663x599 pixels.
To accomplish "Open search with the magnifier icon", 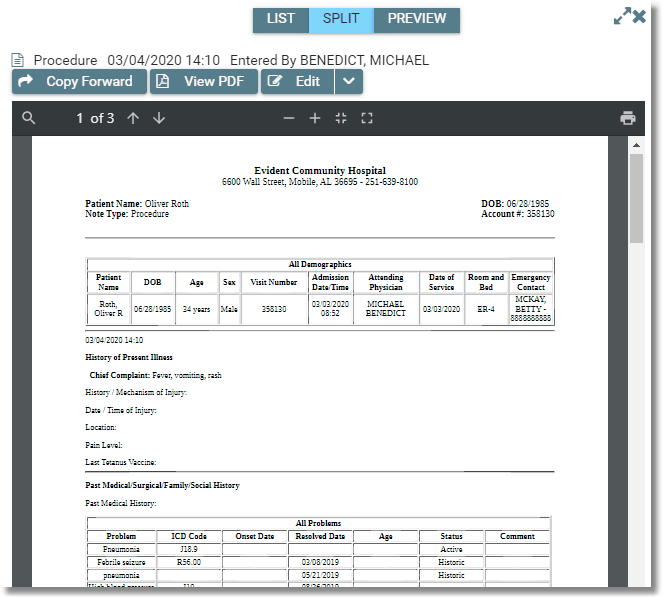I will [28, 118].
